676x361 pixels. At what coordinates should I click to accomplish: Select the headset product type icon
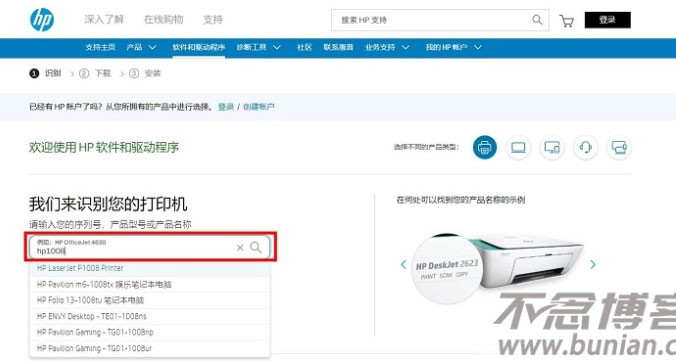pyautogui.click(x=585, y=148)
